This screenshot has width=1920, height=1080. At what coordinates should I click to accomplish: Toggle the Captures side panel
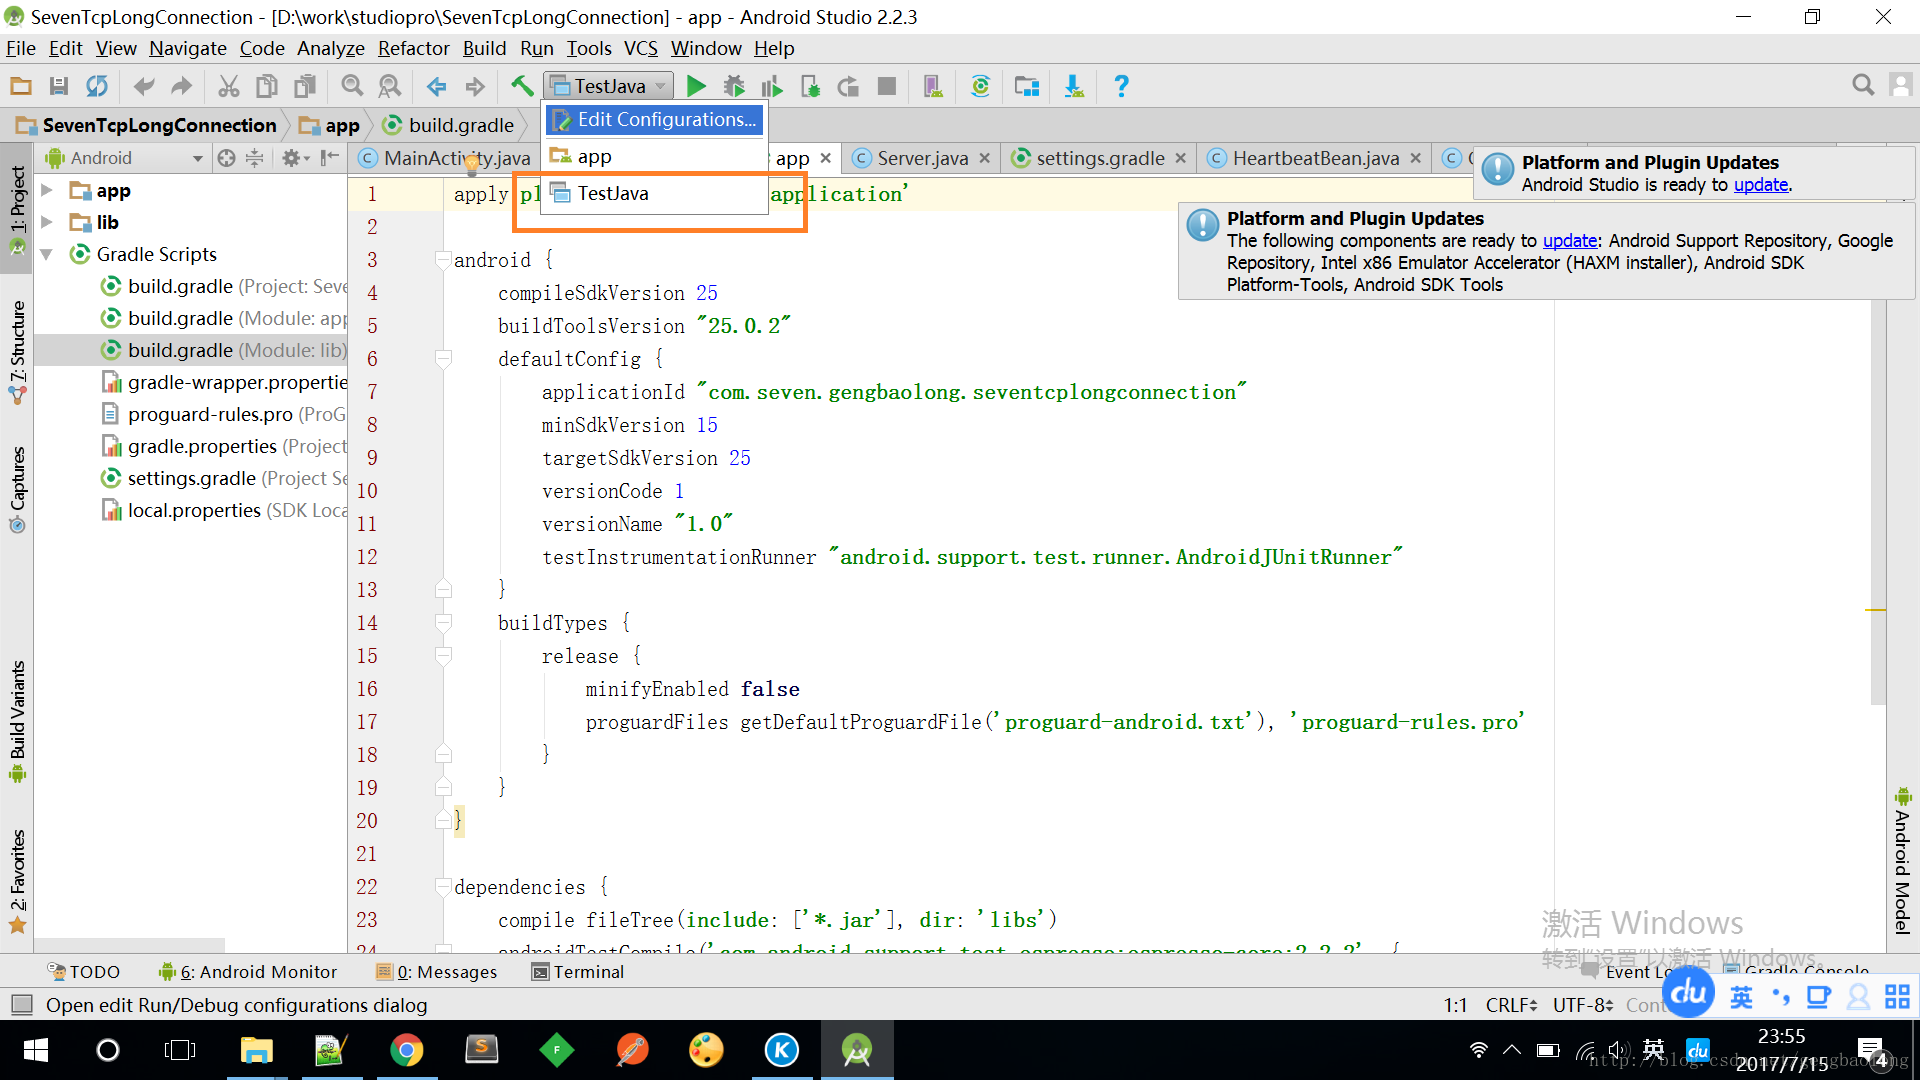click(17, 488)
